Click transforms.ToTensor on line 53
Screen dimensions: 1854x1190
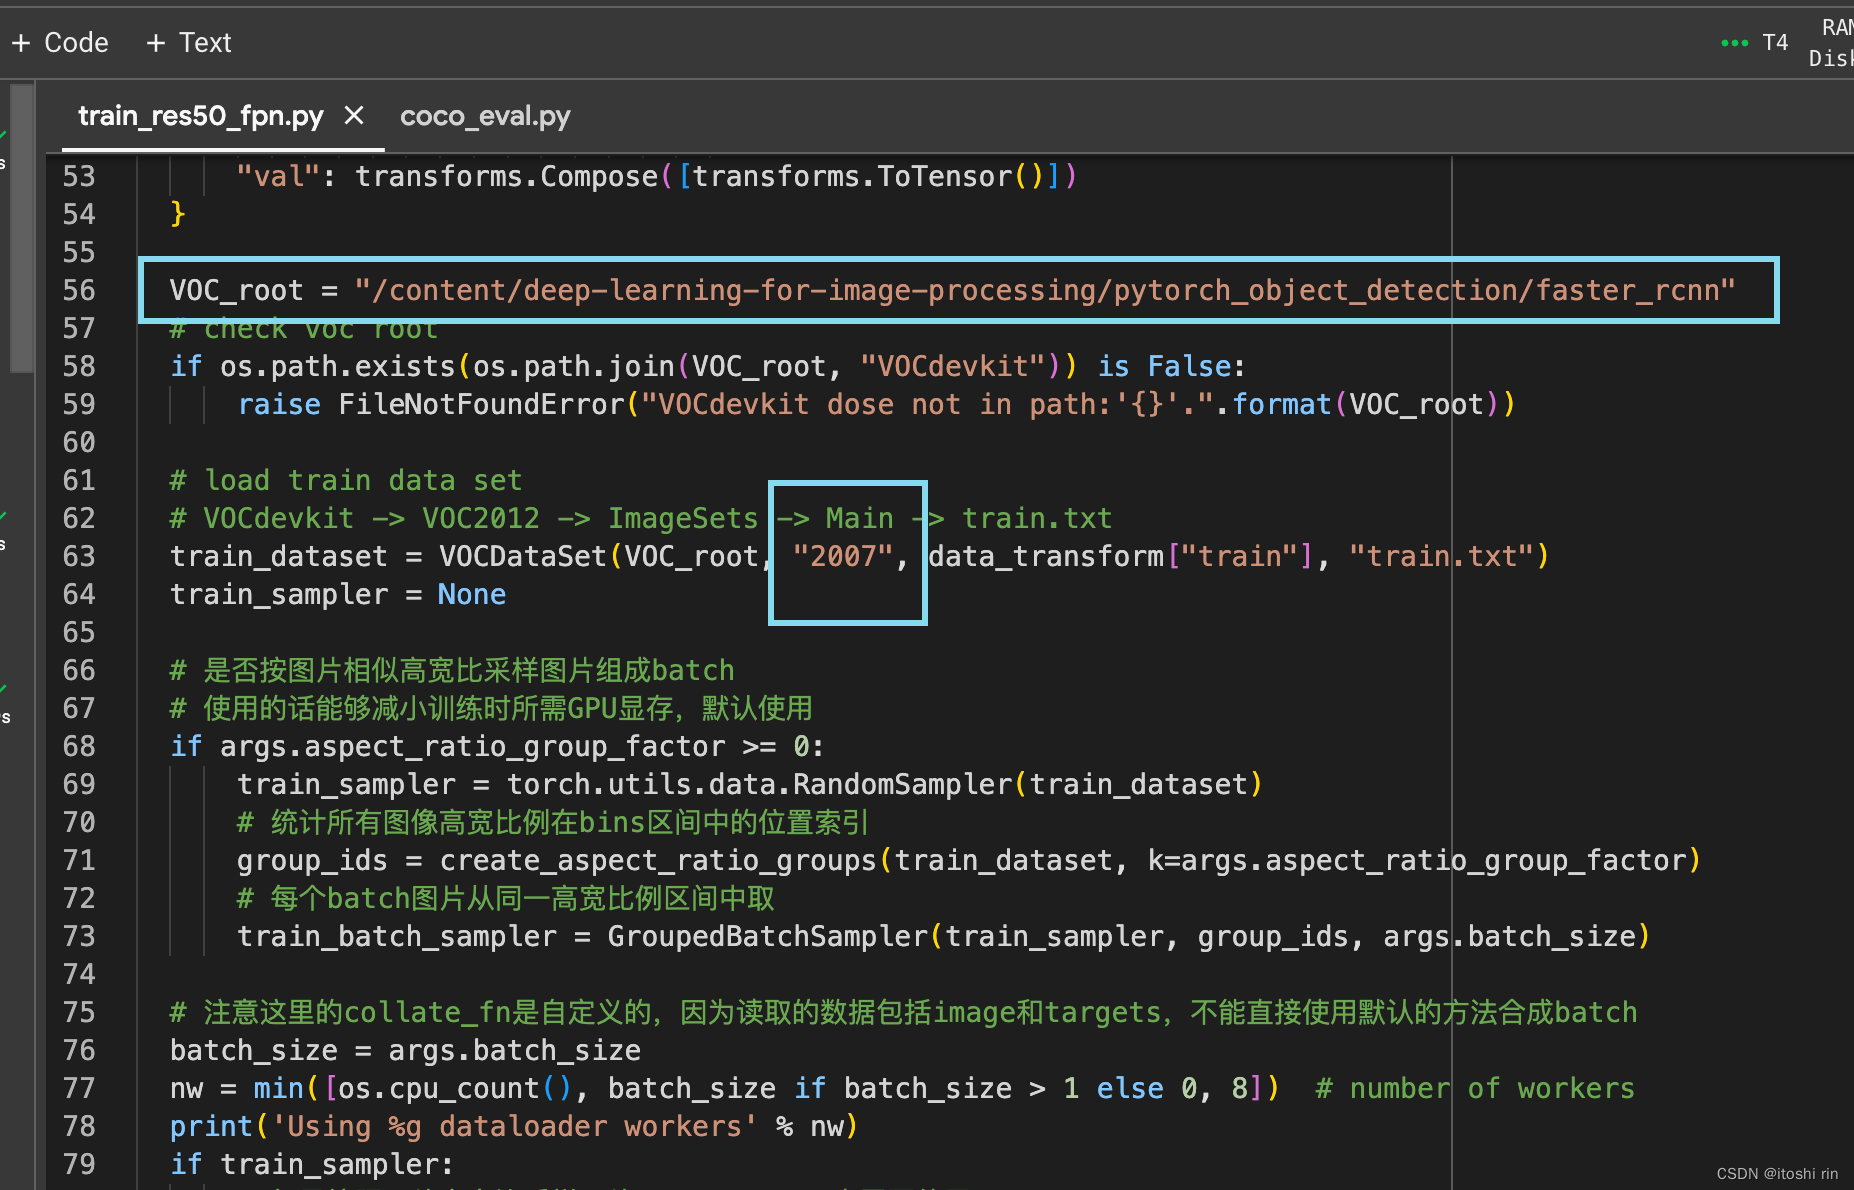pyautogui.click(x=852, y=176)
